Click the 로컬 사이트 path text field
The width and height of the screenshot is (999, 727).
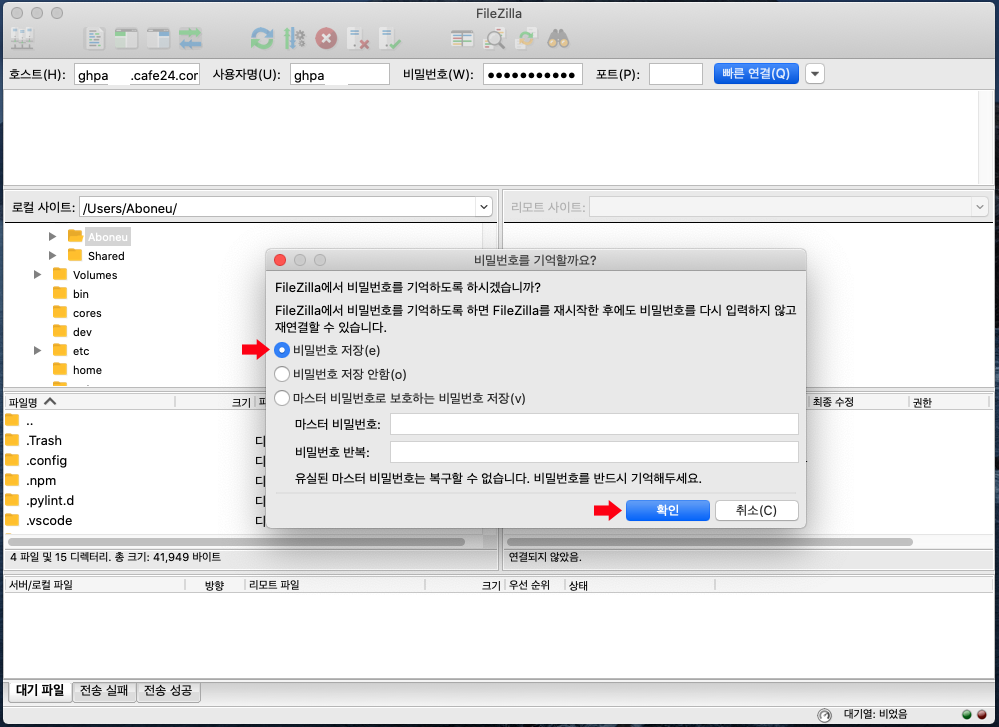278,208
